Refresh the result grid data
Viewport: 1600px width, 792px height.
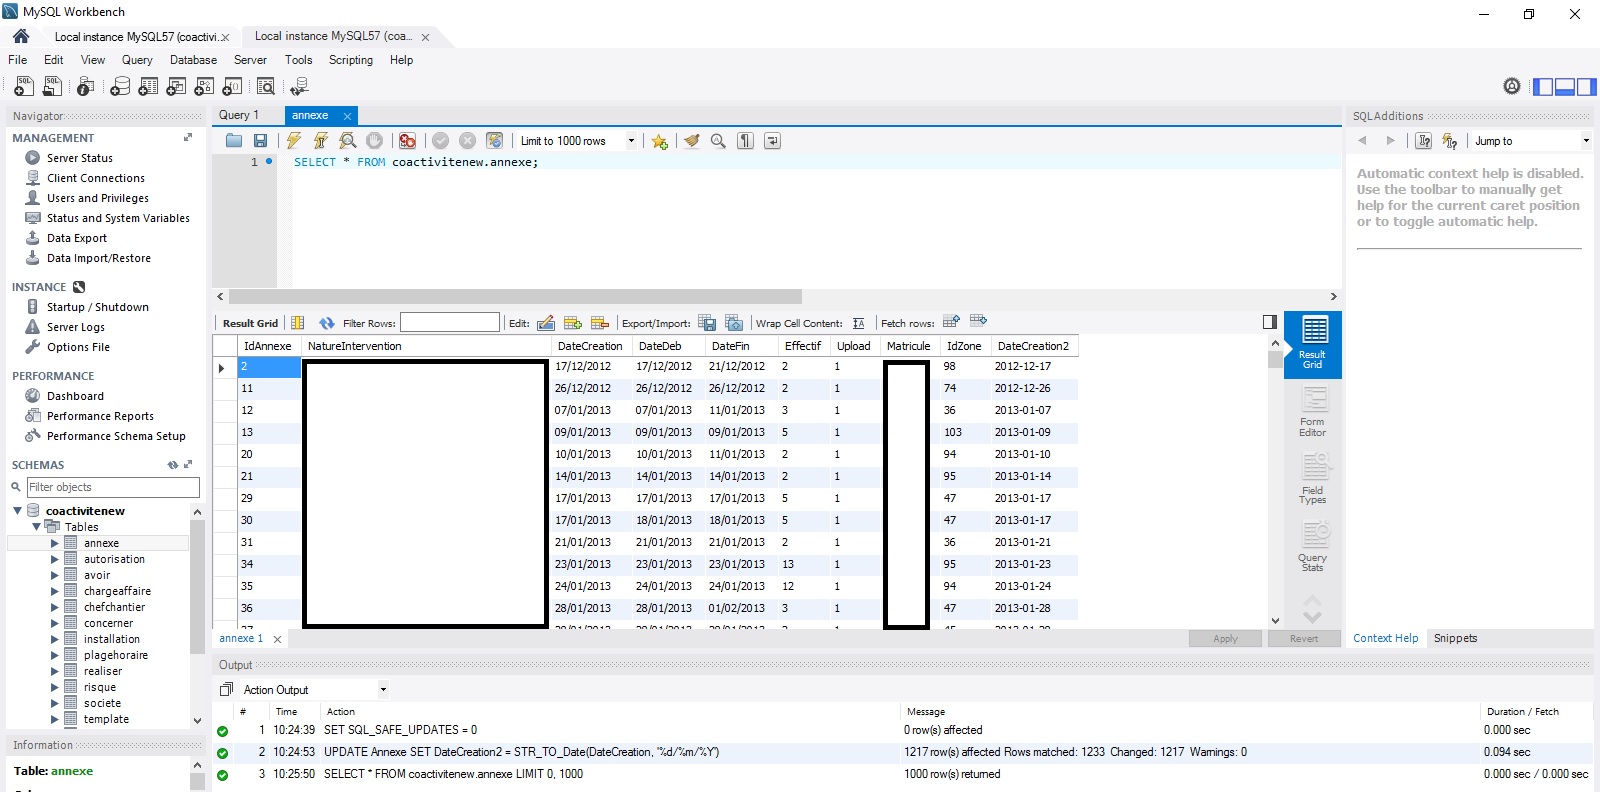327,323
